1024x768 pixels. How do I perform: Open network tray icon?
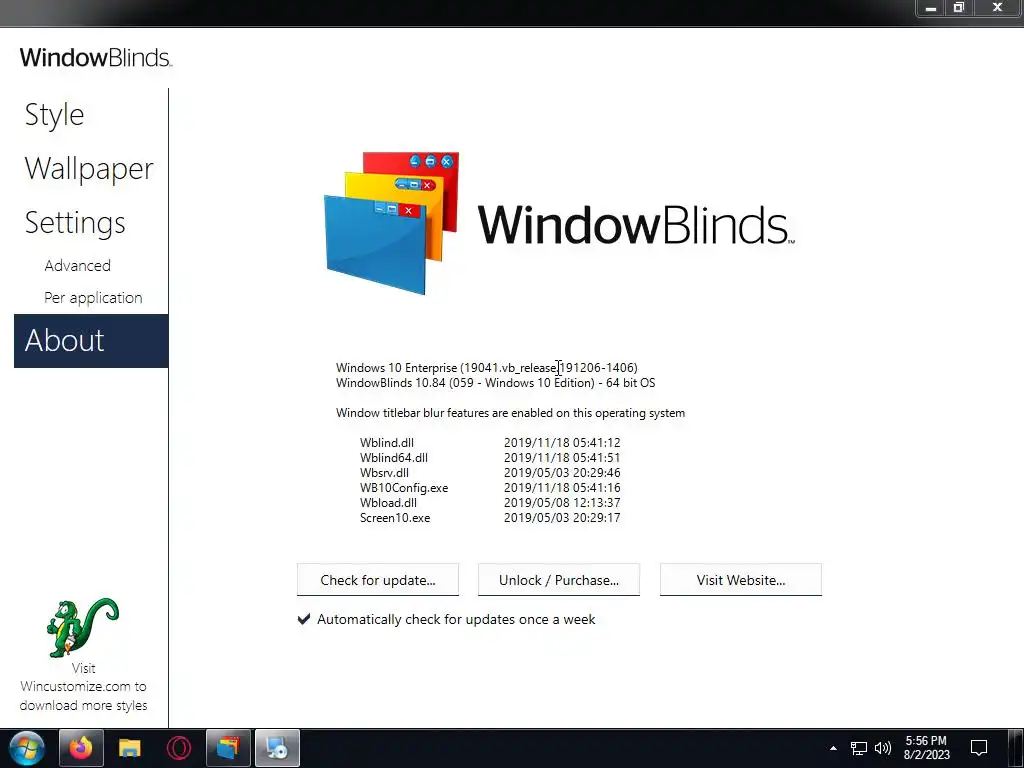point(858,748)
